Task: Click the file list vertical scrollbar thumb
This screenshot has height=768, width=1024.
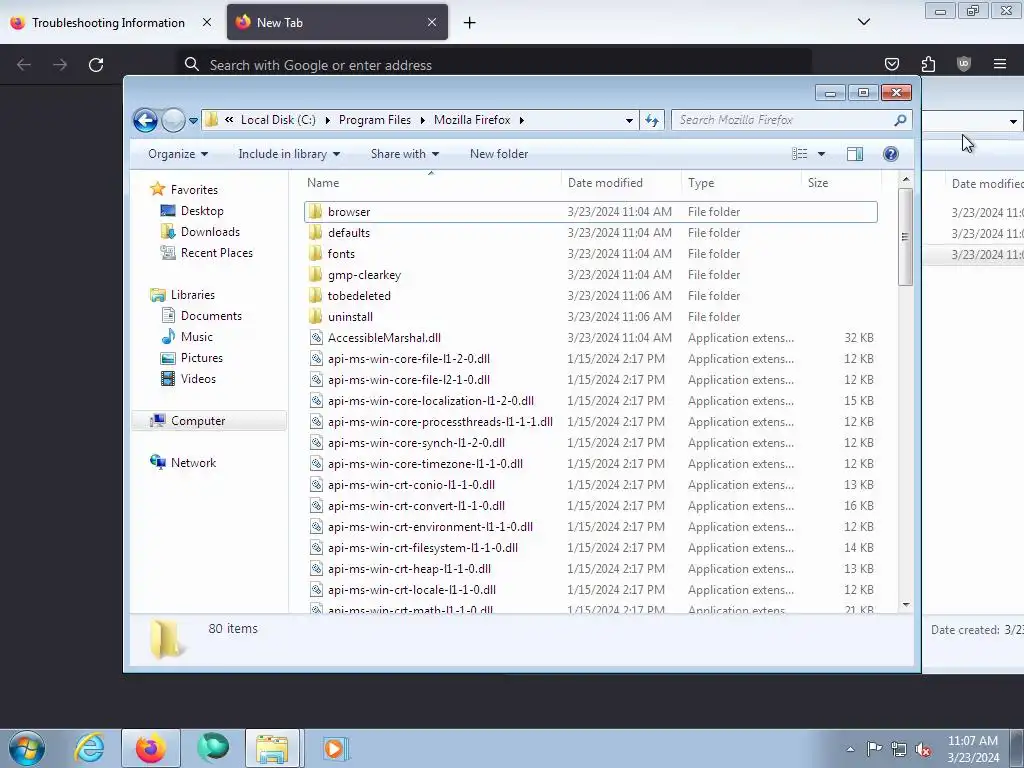Action: pyautogui.click(x=905, y=236)
